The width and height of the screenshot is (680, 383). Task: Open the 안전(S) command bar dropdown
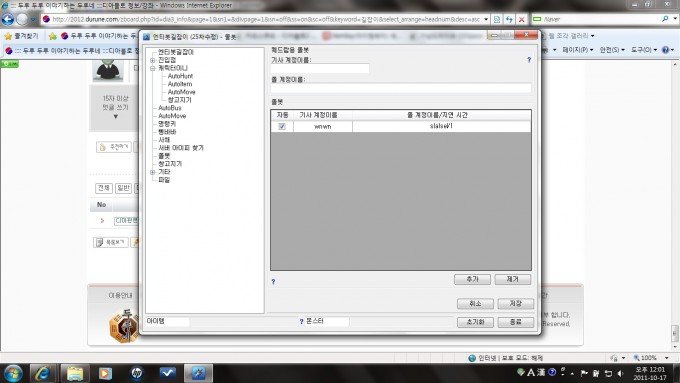coord(612,50)
